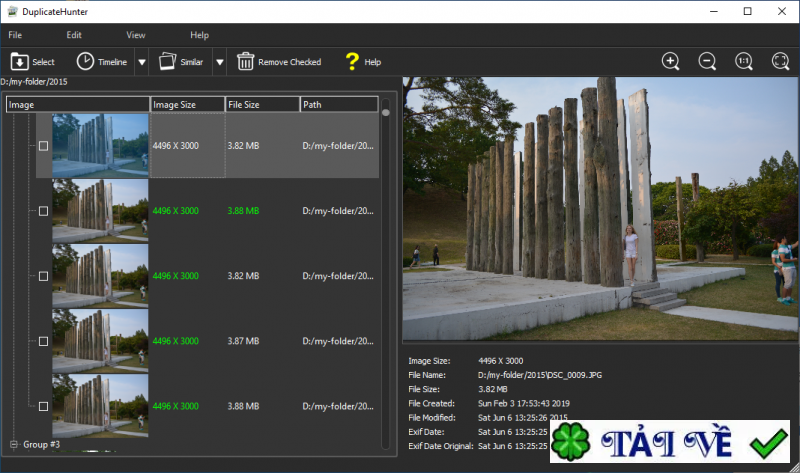
Task: Click the Select folder icon
Action: click(x=20, y=62)
